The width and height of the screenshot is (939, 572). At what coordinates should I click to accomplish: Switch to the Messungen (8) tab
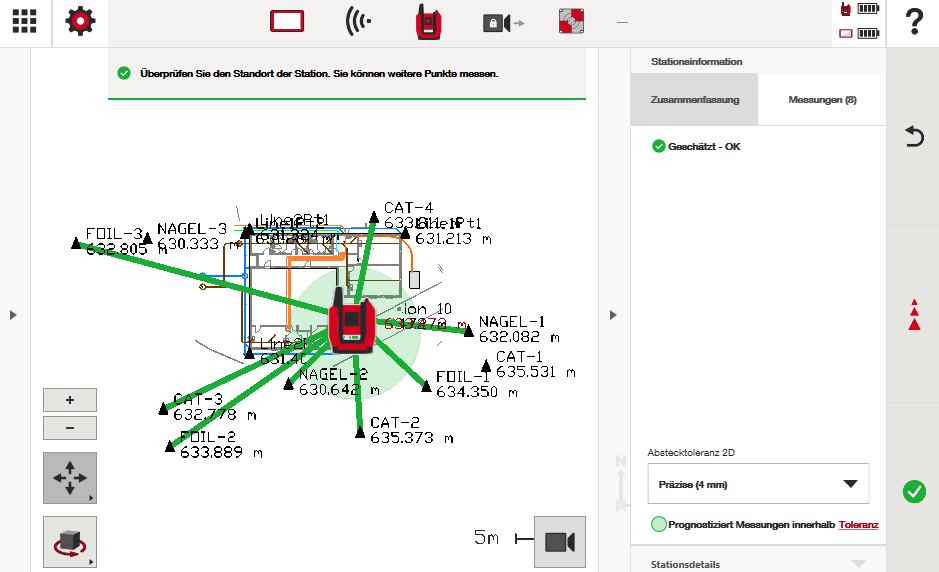pos(822,100)
